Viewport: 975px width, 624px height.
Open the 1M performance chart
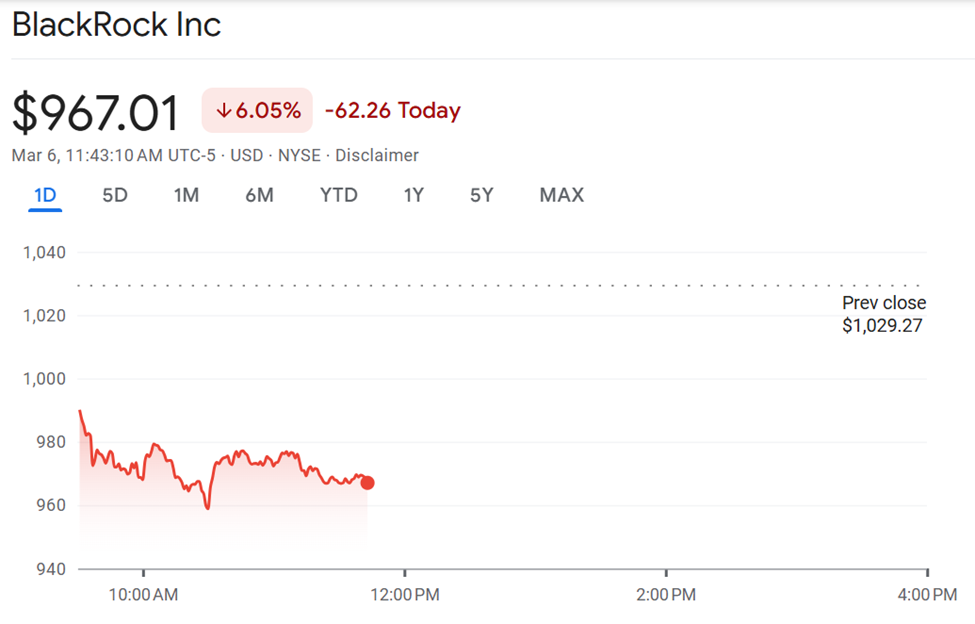point(186,195)
